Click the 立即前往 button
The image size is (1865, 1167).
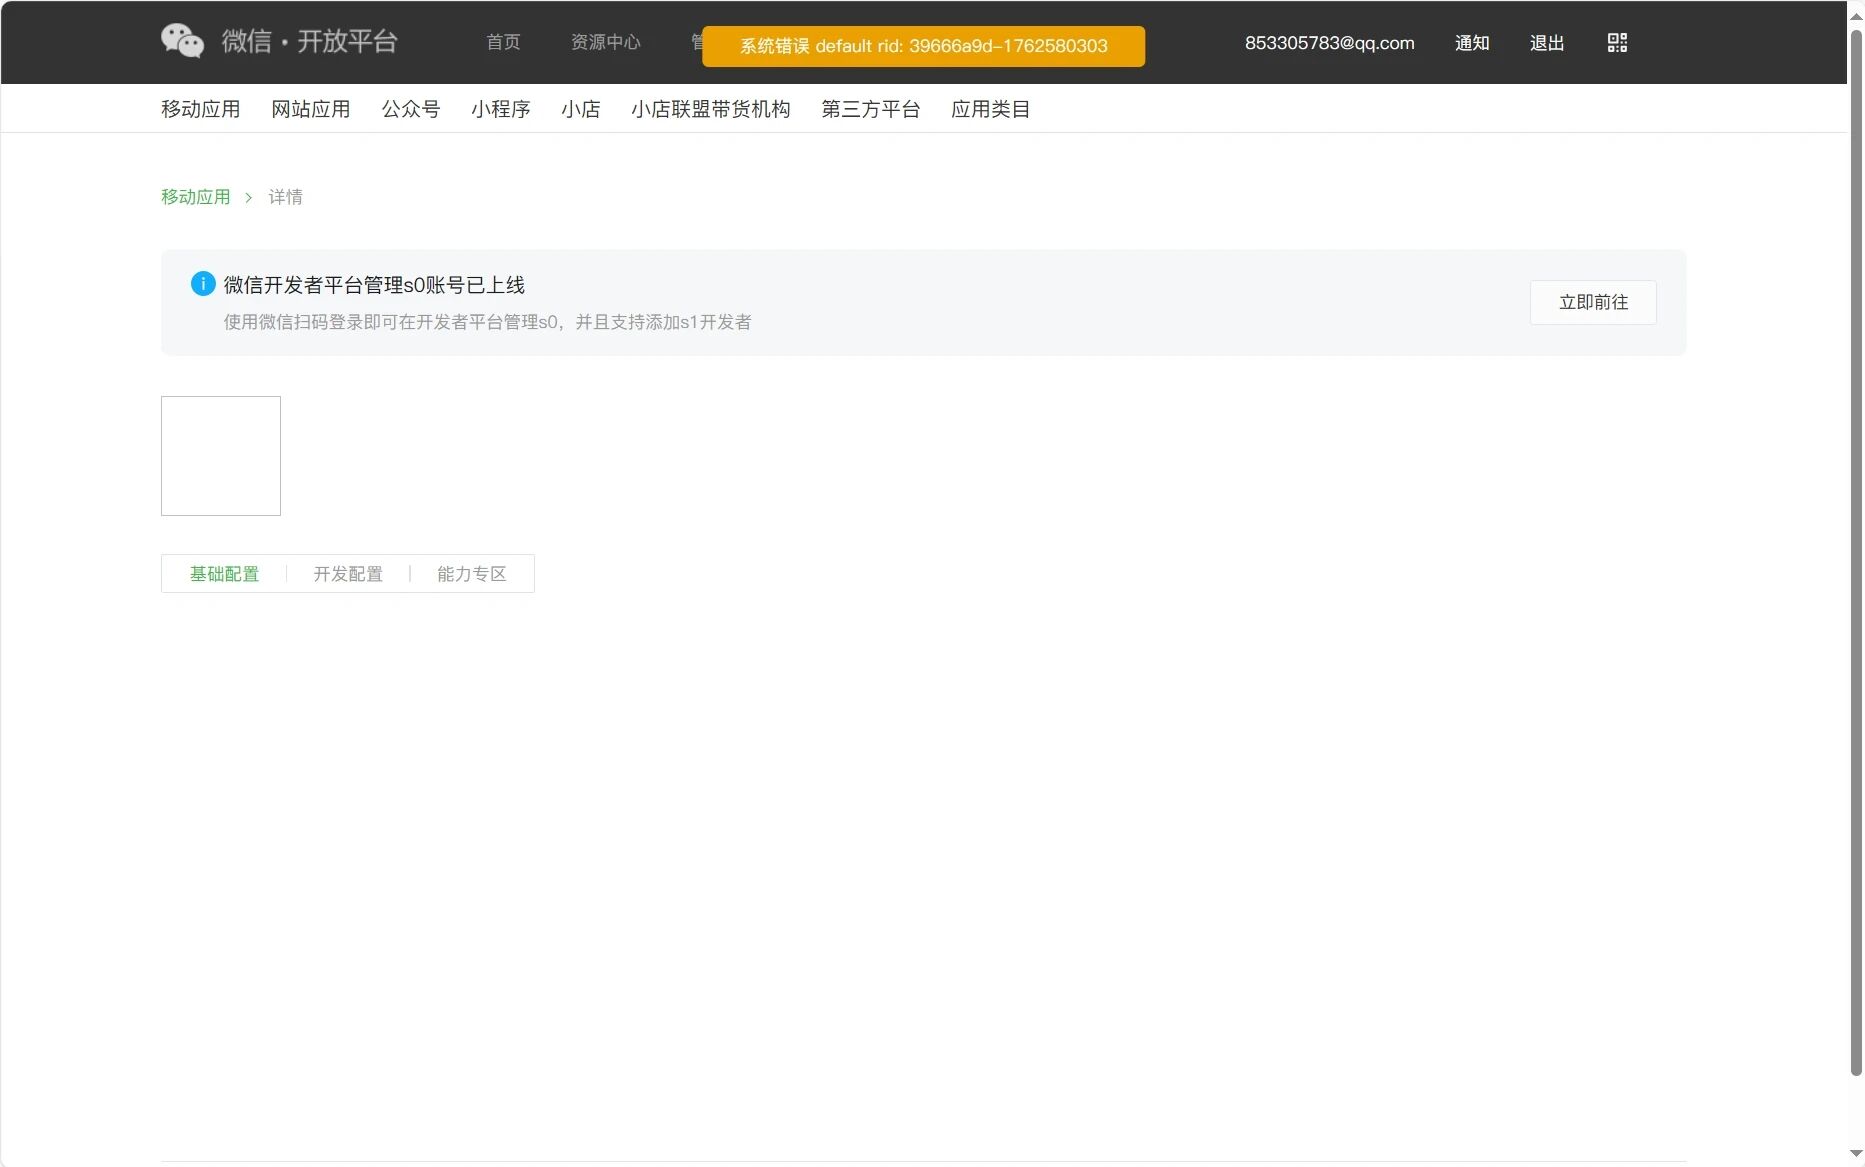pos(1593,302)
